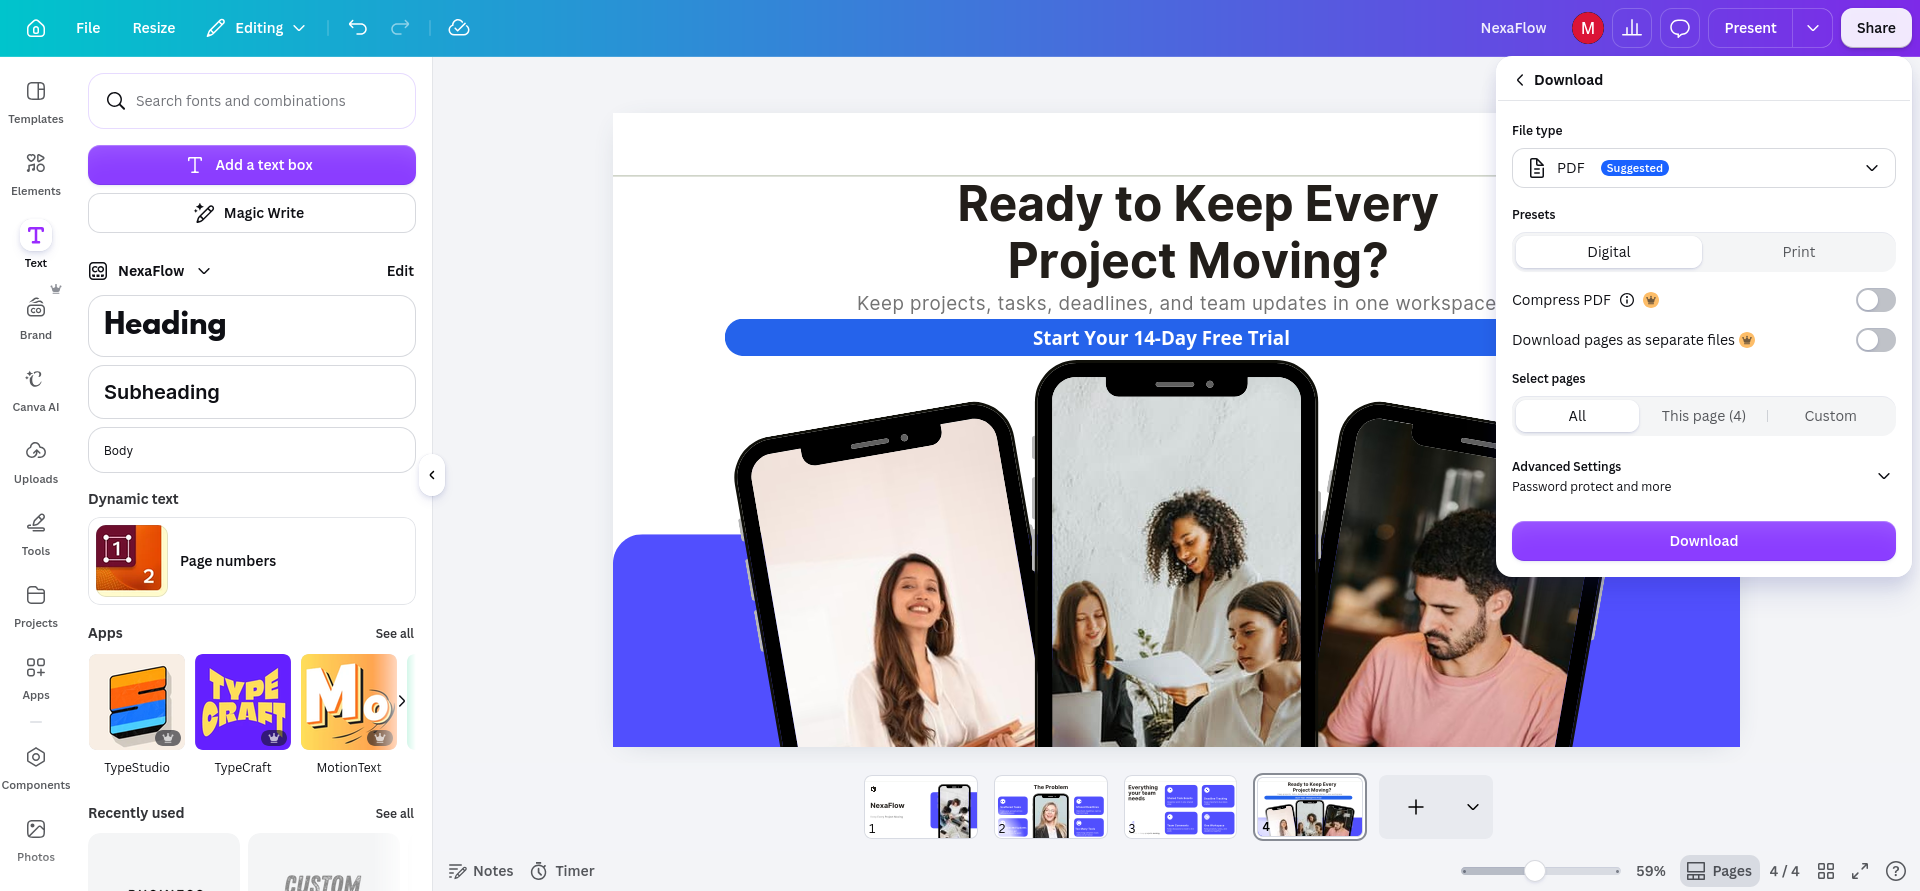1920x891 pixels.
Task: Open Resize menu
Action: (154, 28)
